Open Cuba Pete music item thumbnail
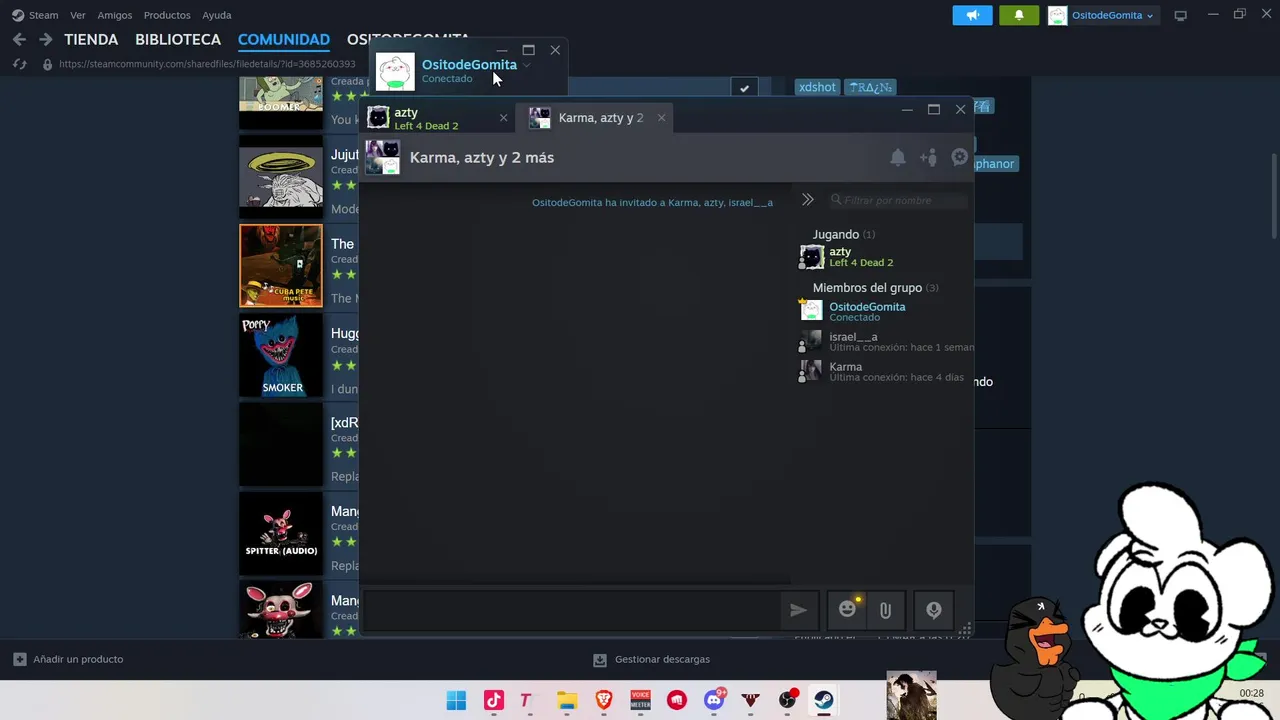 pyautogui.click(x=281, y=266)
